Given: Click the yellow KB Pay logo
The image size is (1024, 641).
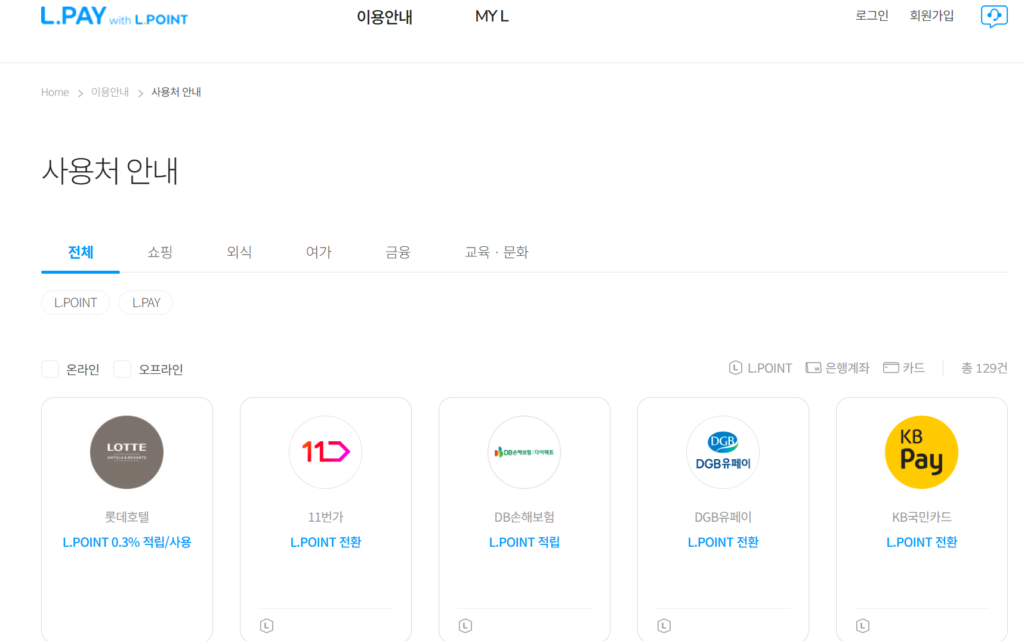Looking at the screenshot, I should coord(921,452).
